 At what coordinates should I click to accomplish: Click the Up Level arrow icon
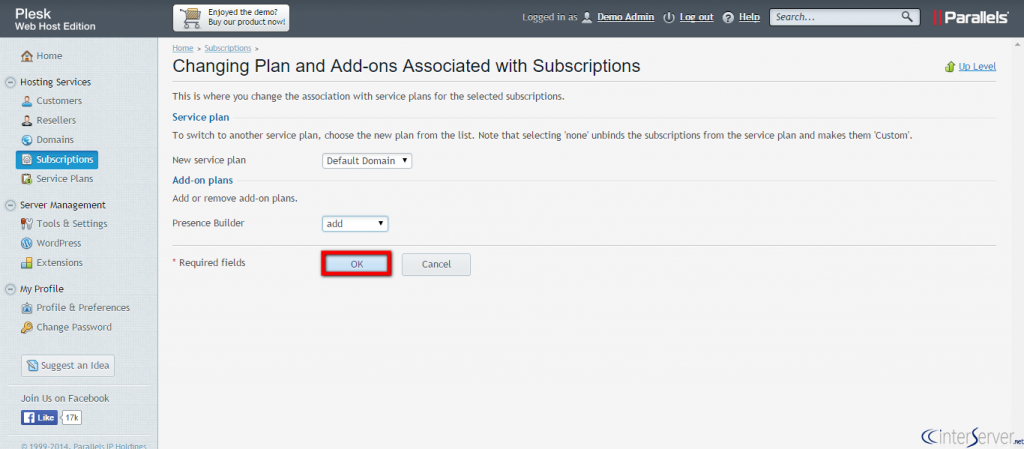pyautogui.click(x=950, y=67)
